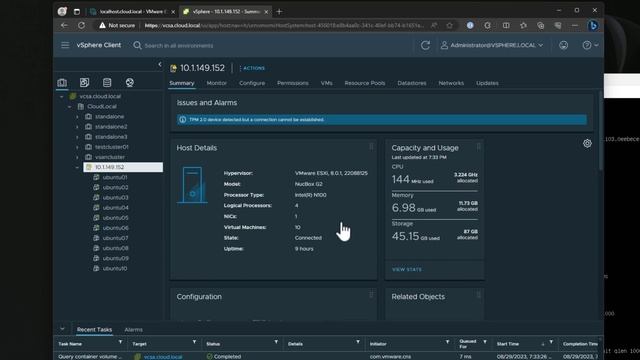The width and height of the screenshot is (640, 360).
Task: Collapse the CloudLocal datacenter node
Action: tap(69, 107)
